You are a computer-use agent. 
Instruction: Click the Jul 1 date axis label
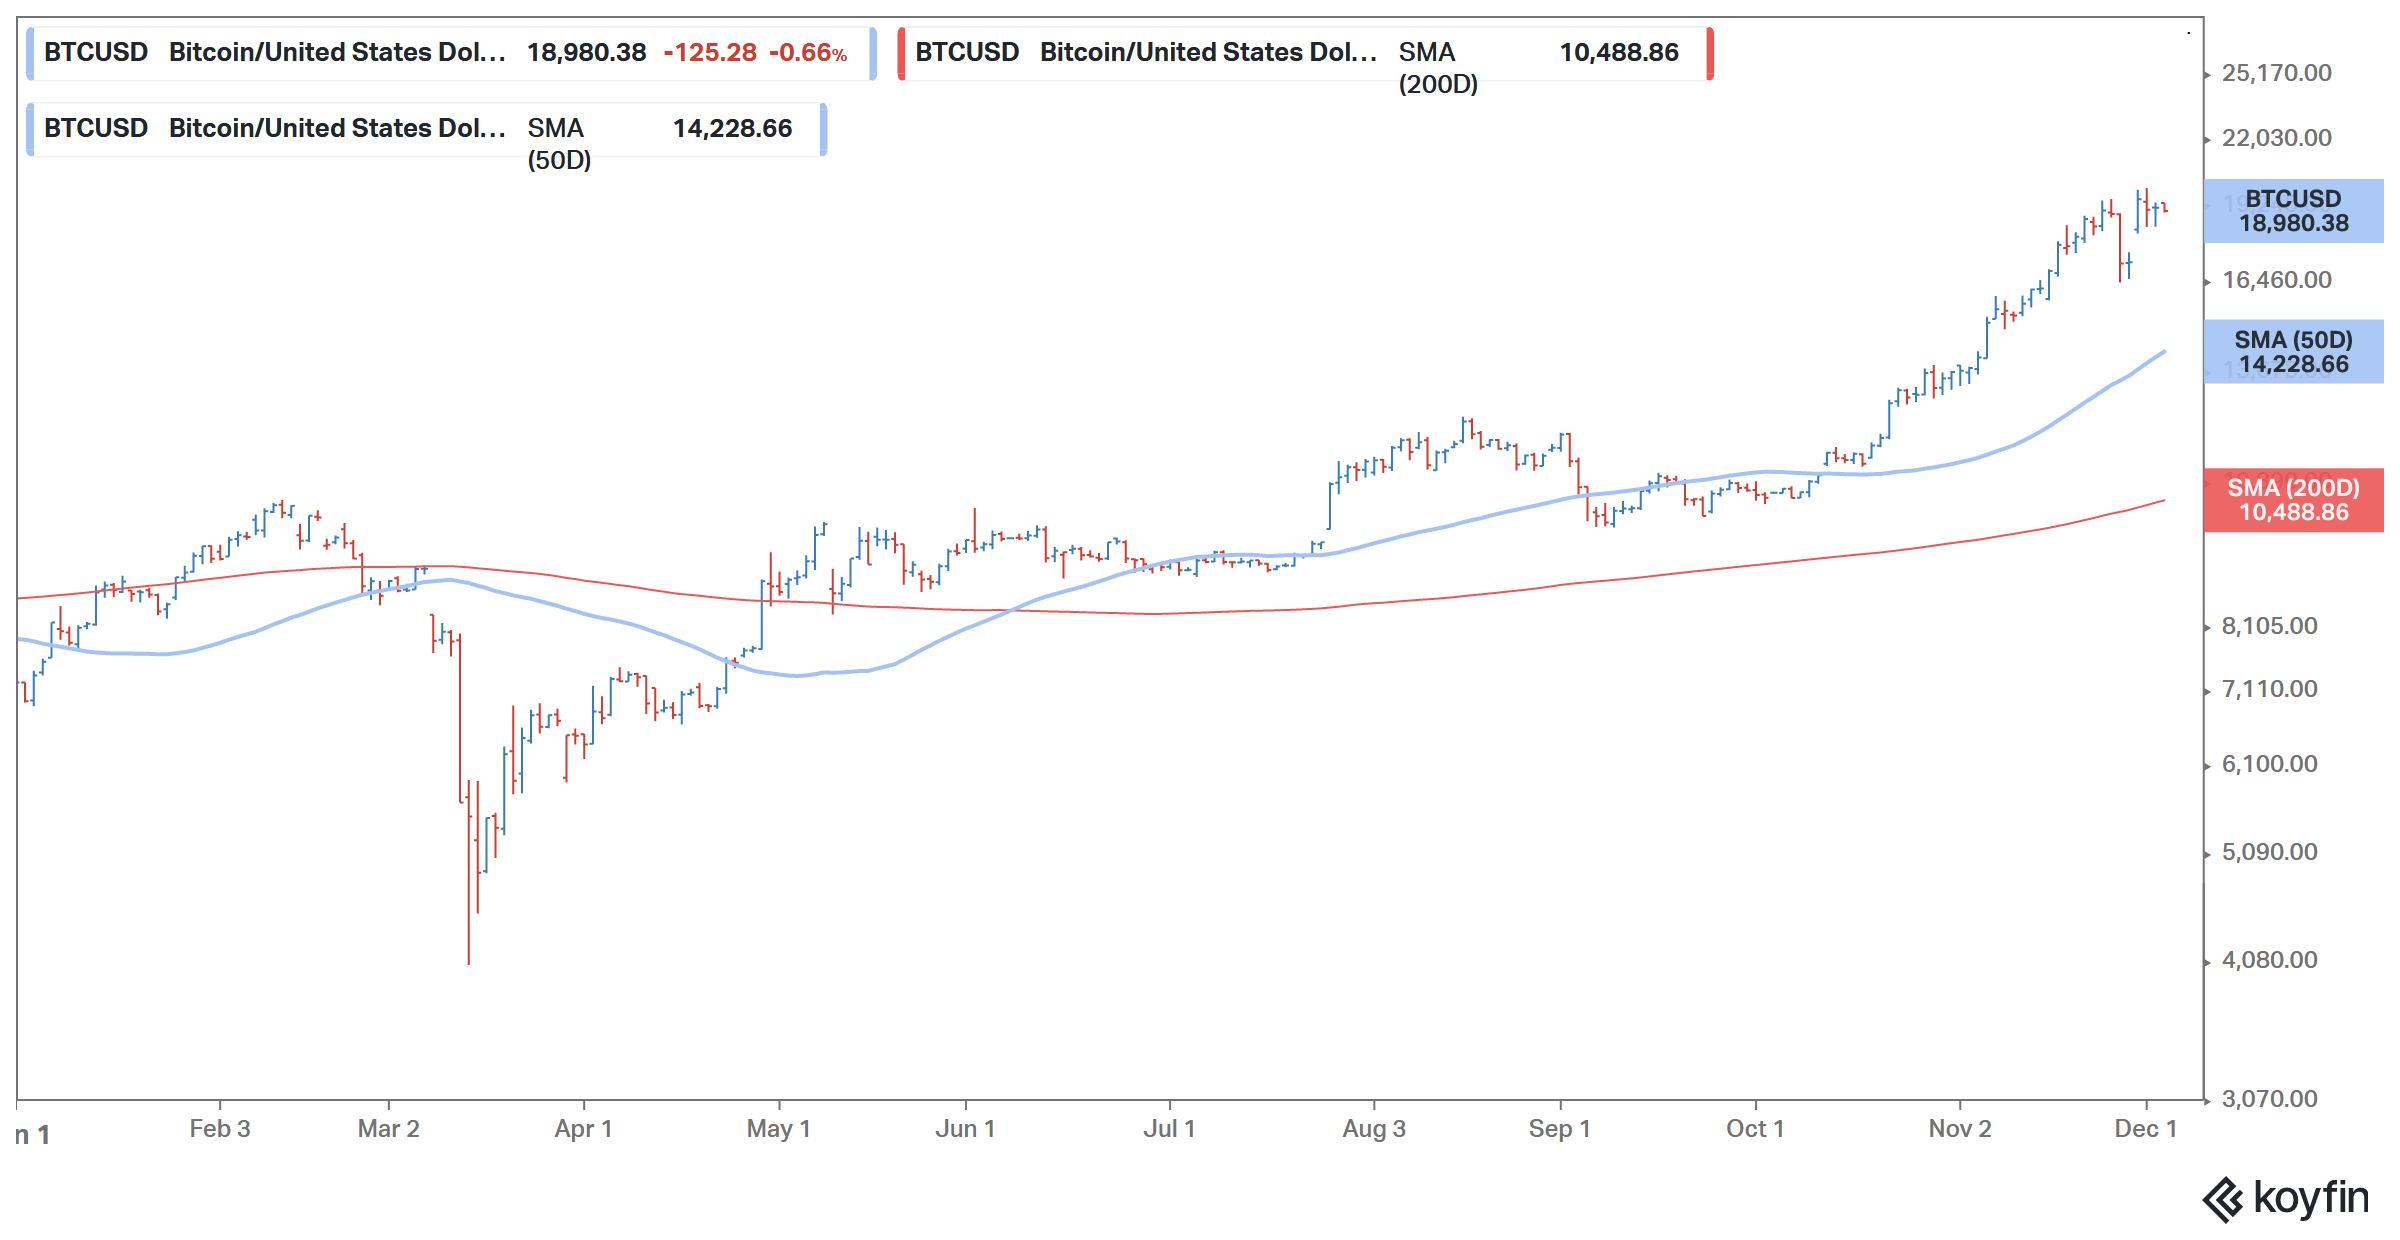pyautogui.click(x=1169, y=1129)
